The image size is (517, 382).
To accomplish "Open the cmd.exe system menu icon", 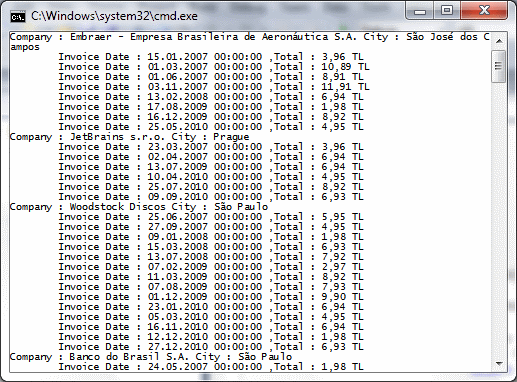I will (18, 17).
